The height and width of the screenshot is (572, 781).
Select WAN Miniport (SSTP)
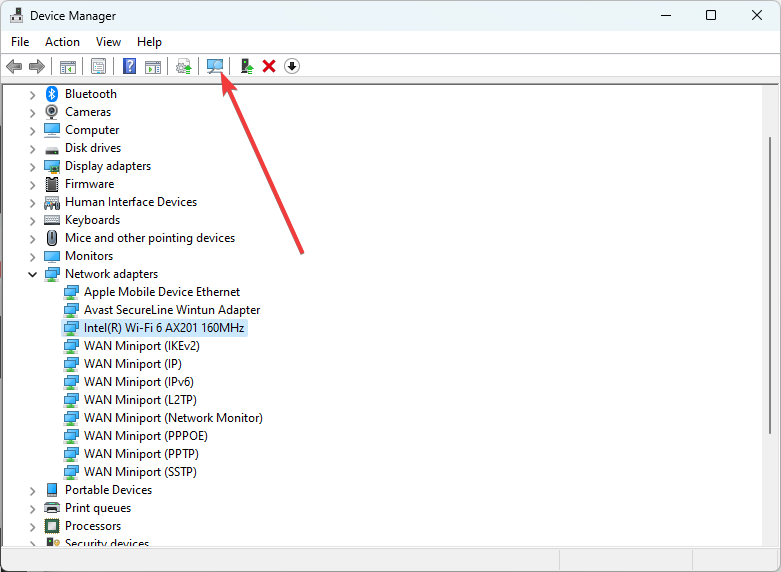[140, 471]
